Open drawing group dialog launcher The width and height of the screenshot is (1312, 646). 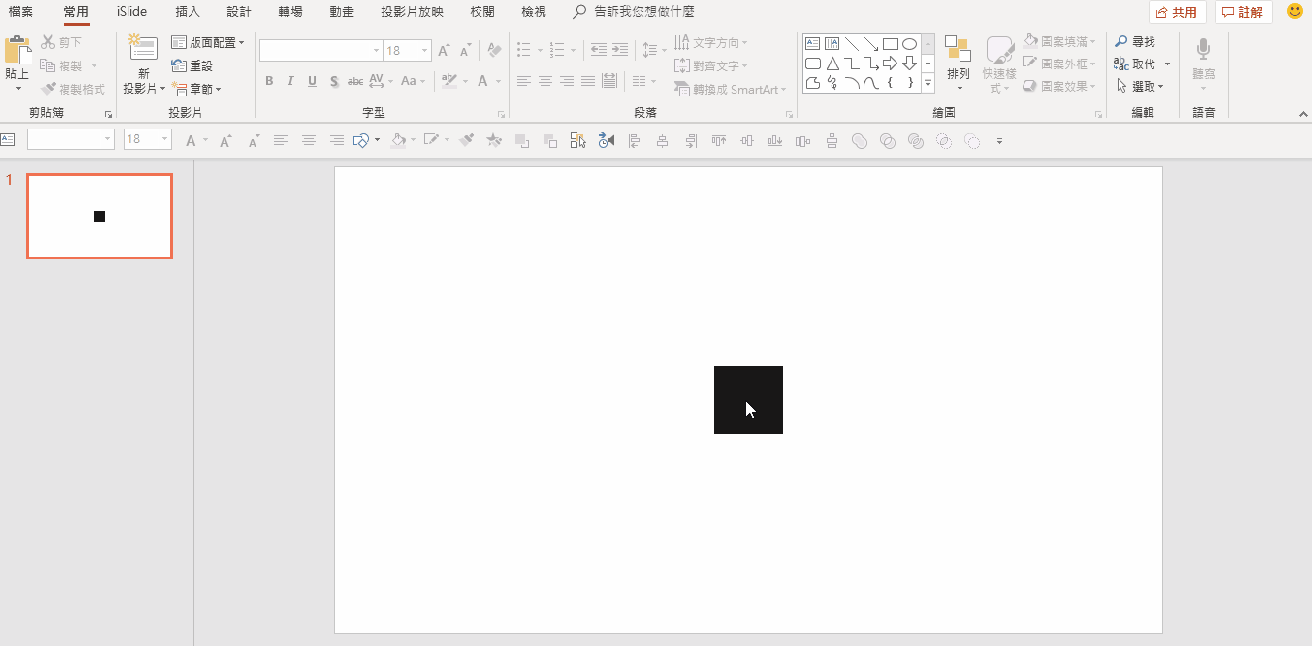pos(1099,114)
